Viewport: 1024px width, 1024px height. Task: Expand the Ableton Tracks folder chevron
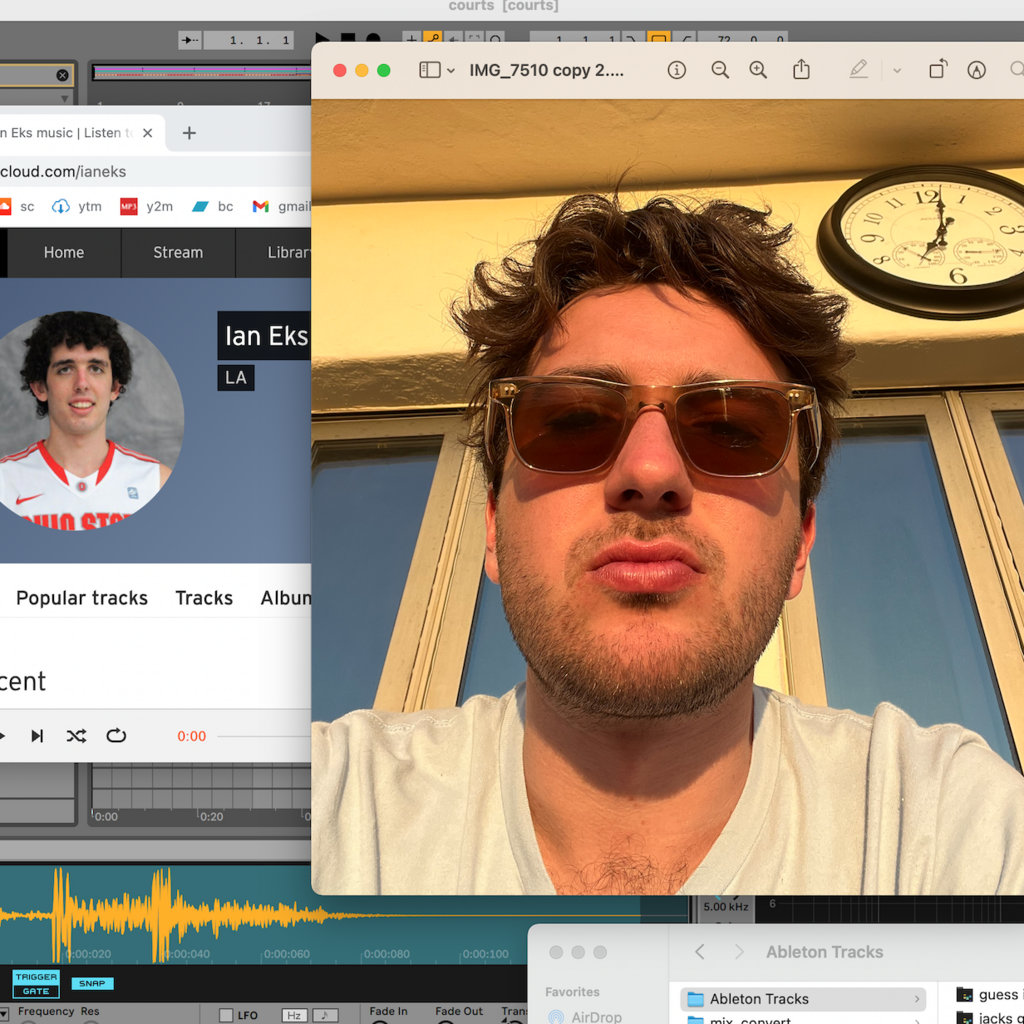pos(917,999)
